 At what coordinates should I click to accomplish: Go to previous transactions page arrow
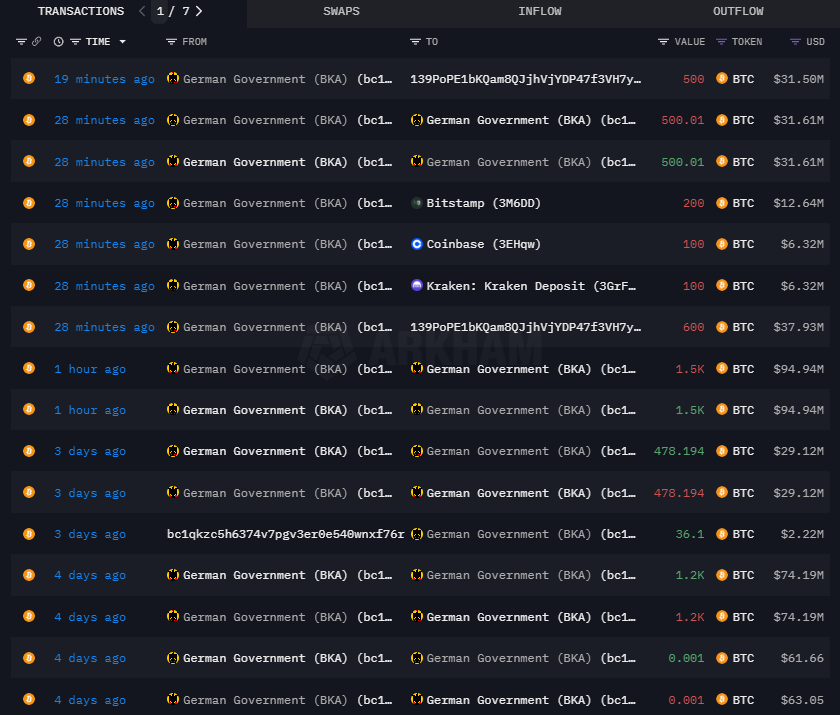pyautogui.click(x=142, y=12)
